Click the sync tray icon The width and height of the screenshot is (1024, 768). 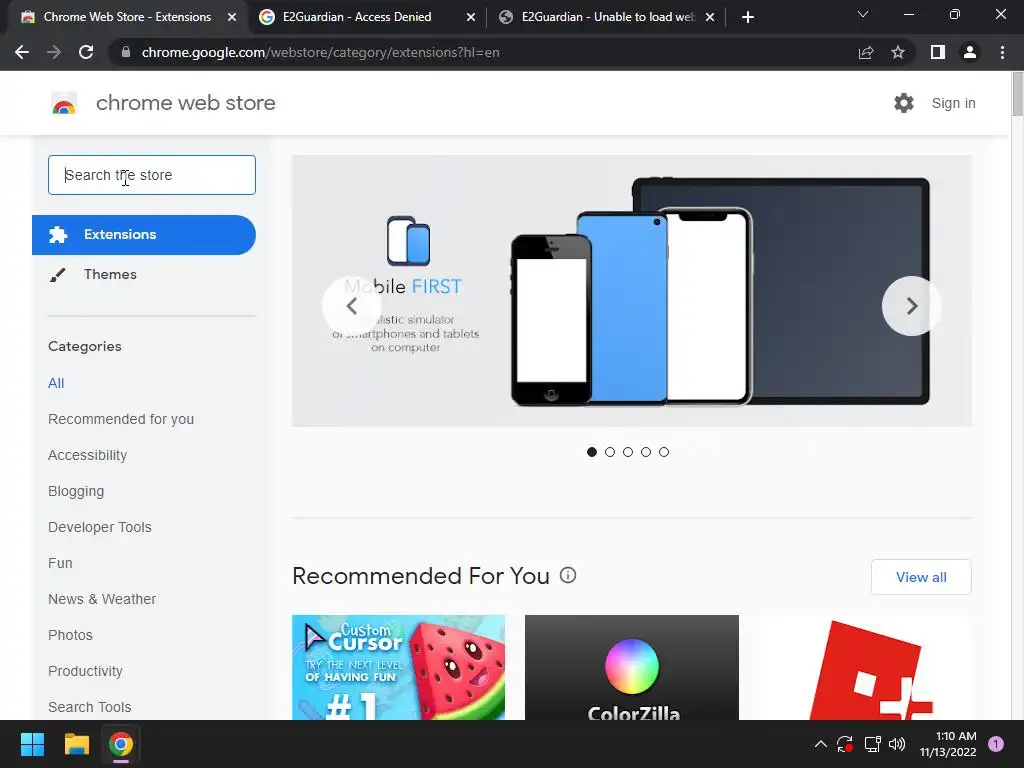tap(845, 744)
